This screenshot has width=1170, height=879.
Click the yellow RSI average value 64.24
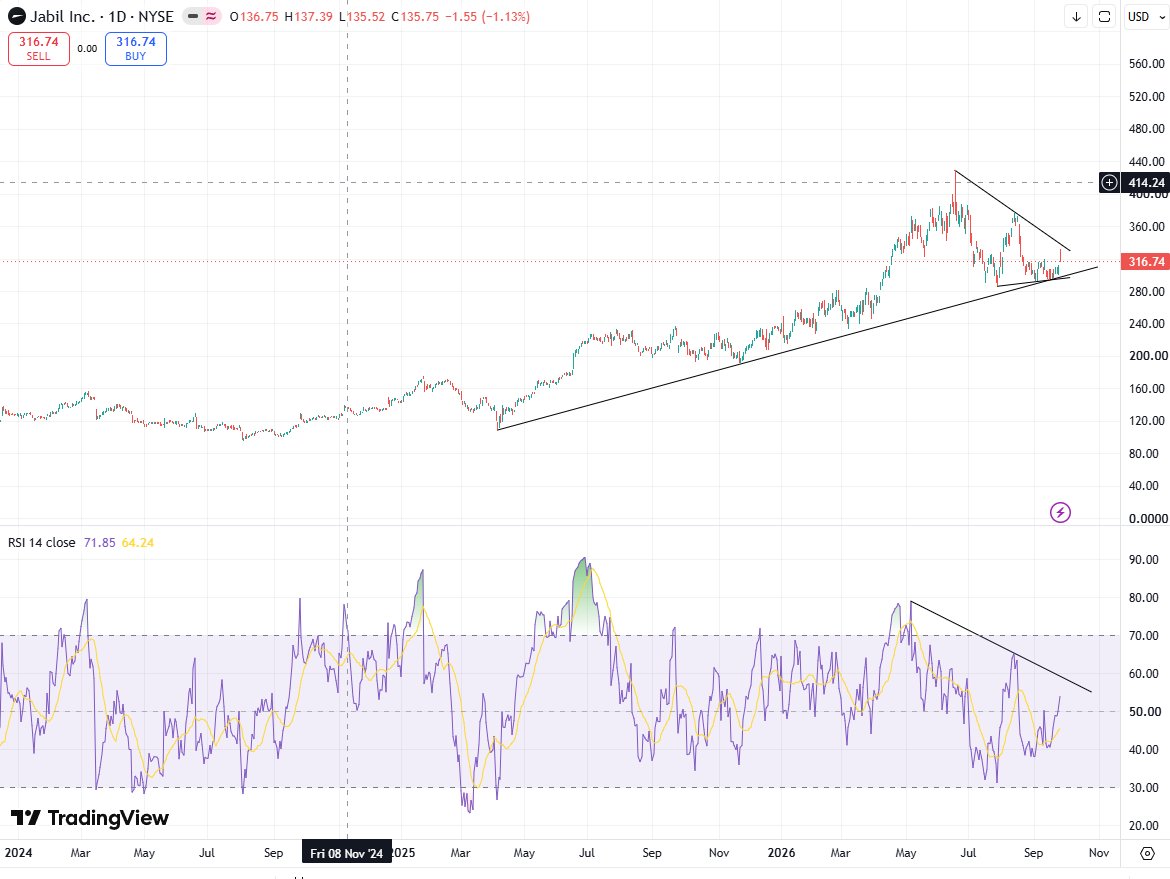pyautogui.click(x=137, y=542)
